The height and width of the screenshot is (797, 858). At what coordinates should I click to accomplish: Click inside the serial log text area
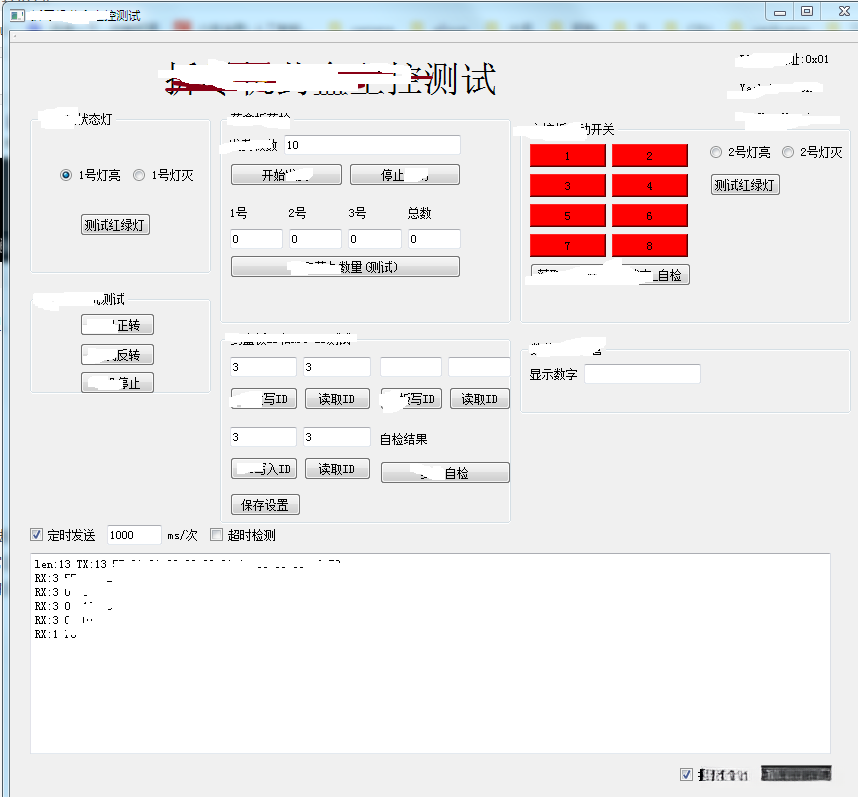(430, 653)
